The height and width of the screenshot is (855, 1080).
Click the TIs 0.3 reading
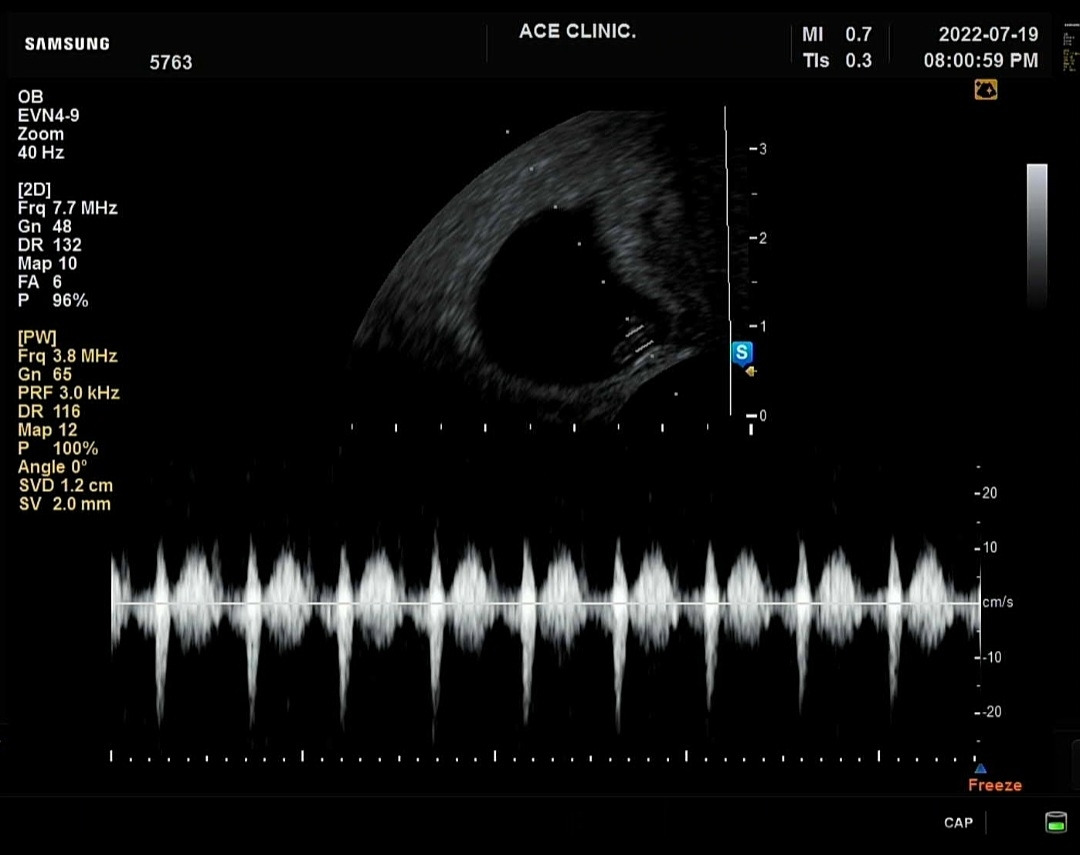pos(837,61)
